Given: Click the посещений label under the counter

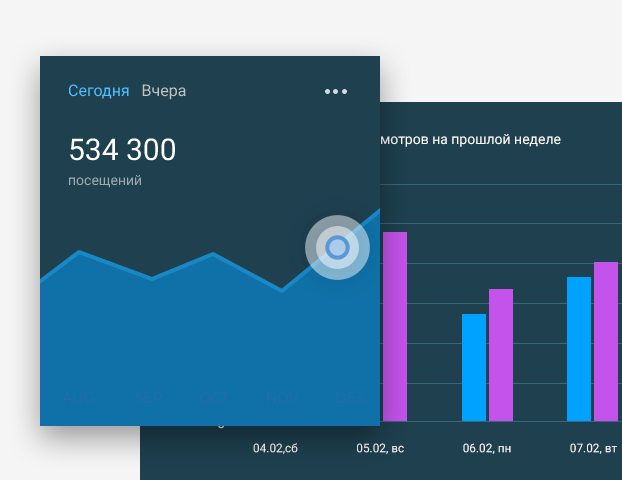Looking at the screenshot, I should coord(105,181).
